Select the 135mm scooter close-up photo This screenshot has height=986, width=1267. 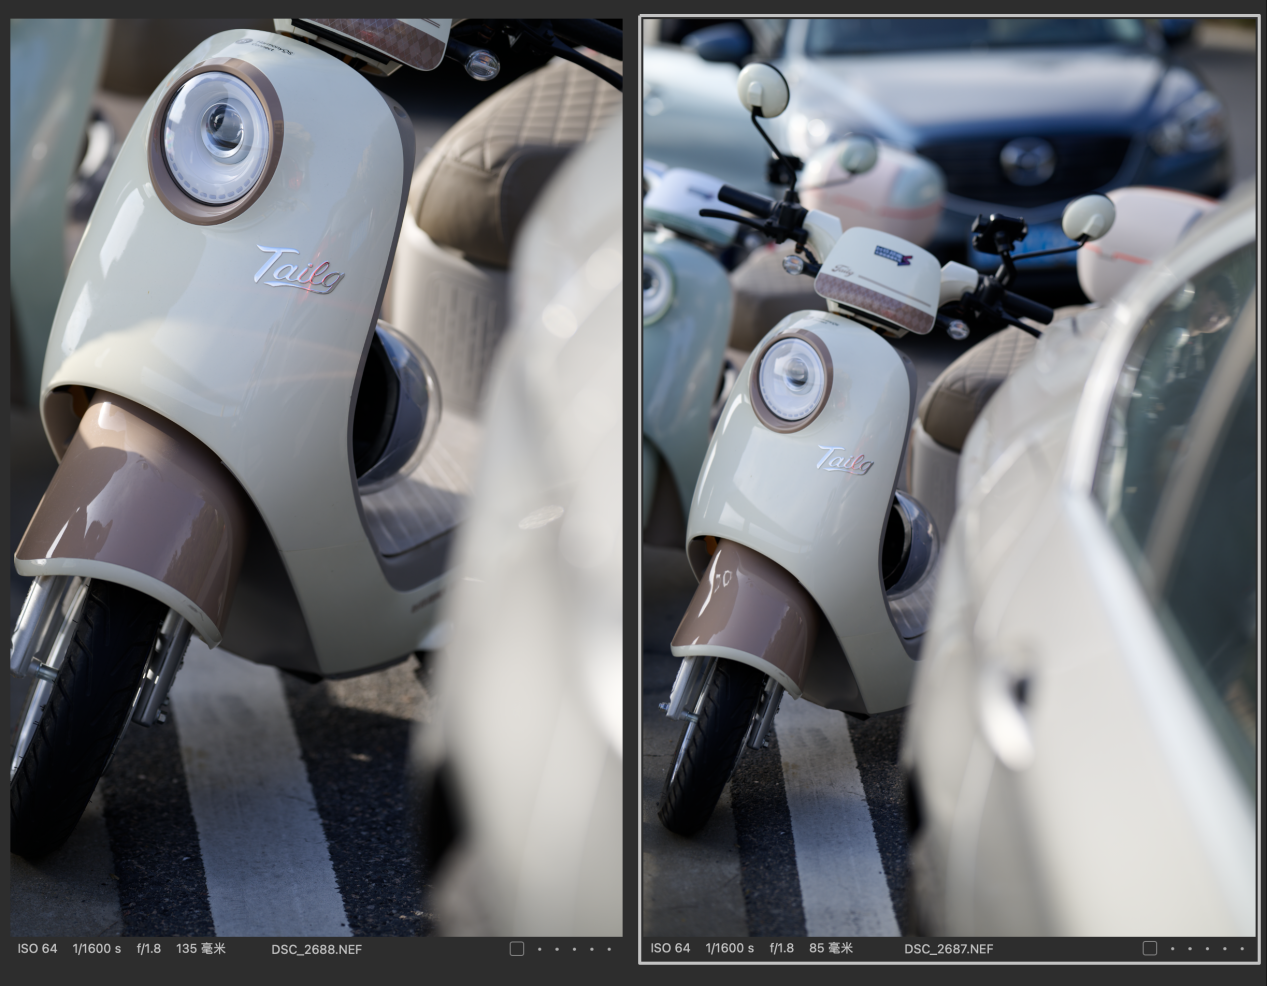[316, 476]
